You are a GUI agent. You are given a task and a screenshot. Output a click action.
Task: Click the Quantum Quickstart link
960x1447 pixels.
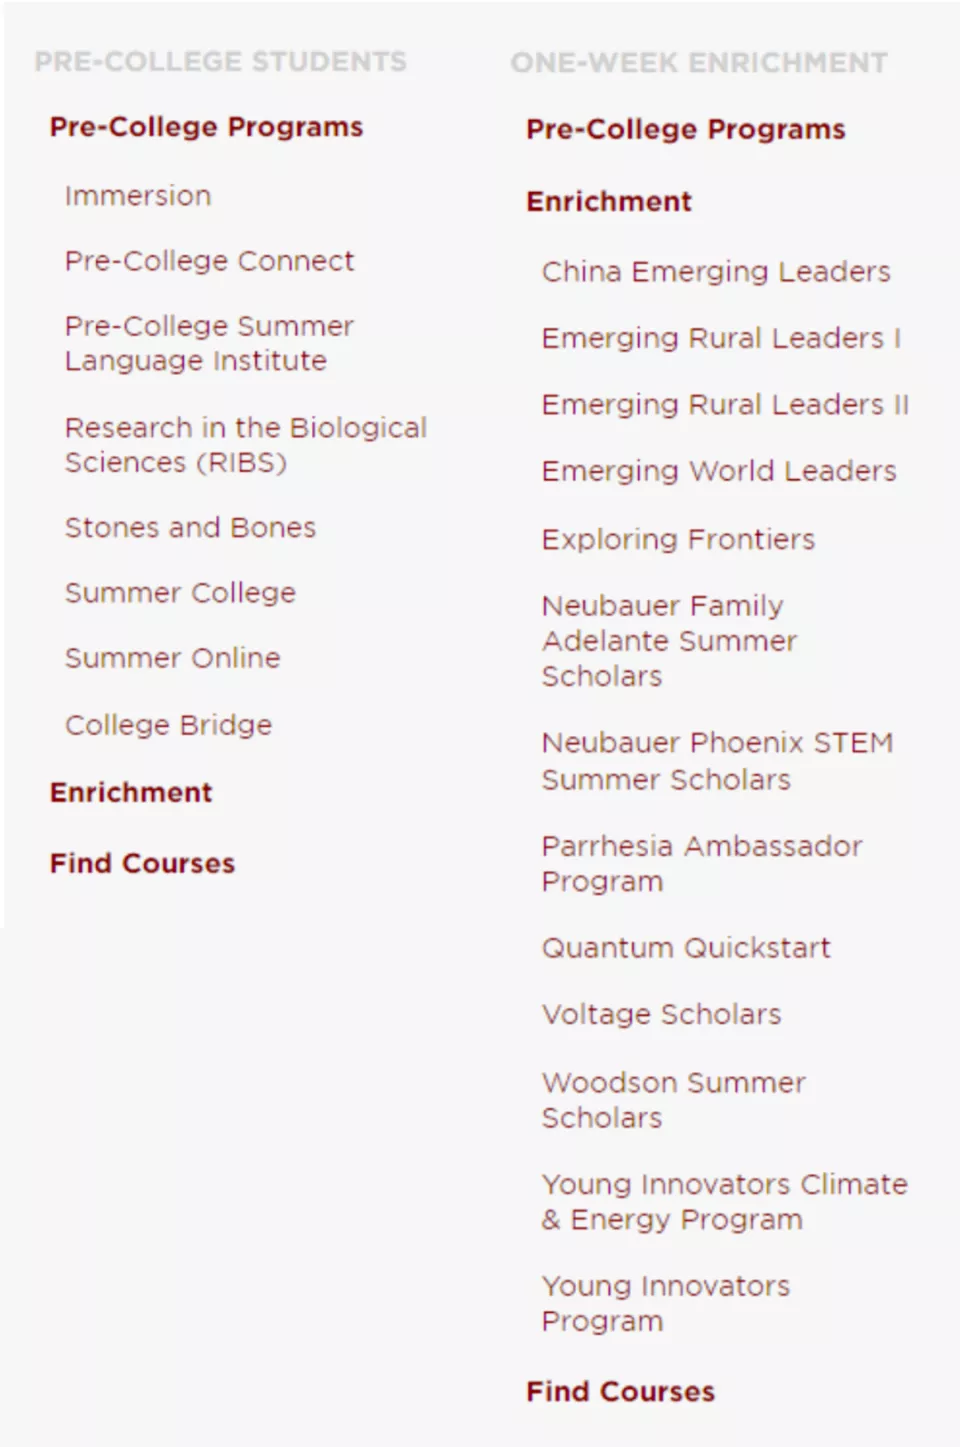pos(686,948)
